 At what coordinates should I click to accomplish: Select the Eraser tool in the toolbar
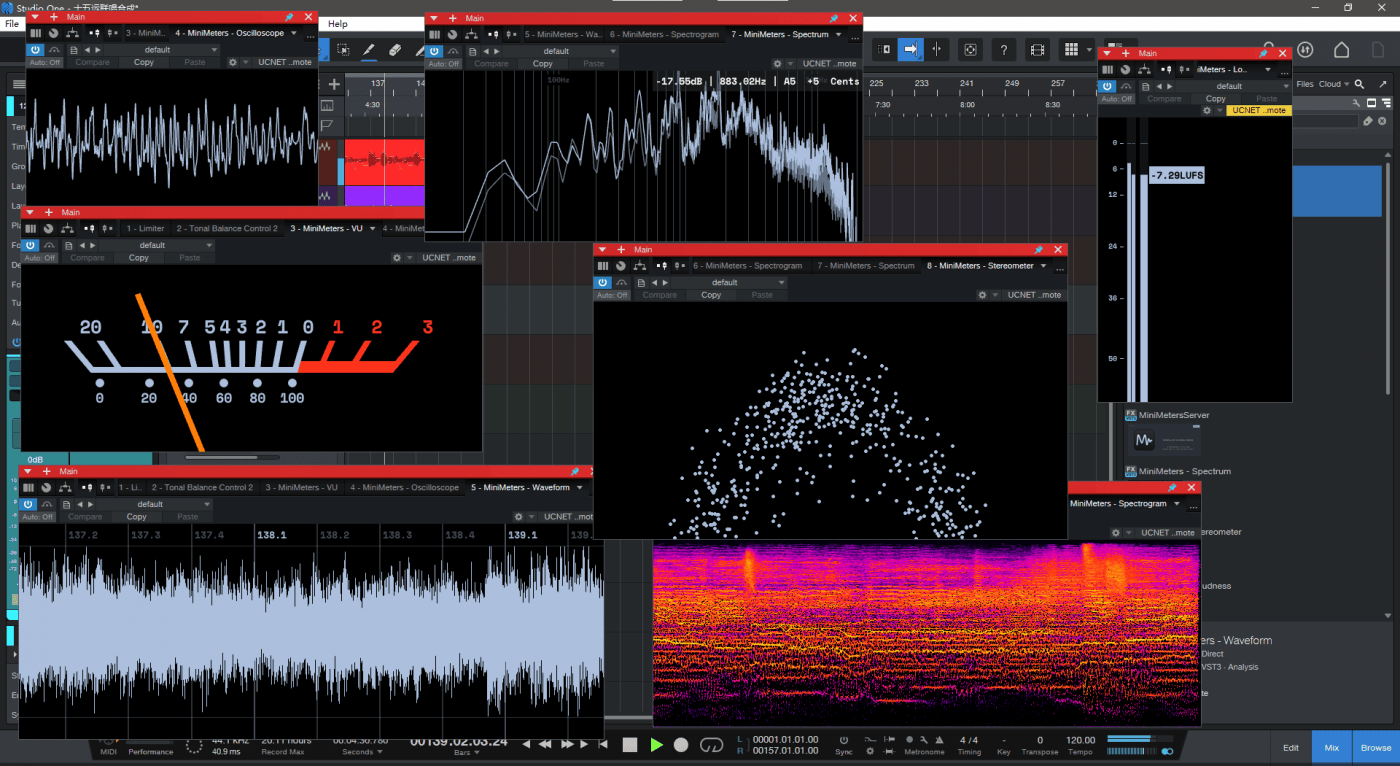[394, 49]
